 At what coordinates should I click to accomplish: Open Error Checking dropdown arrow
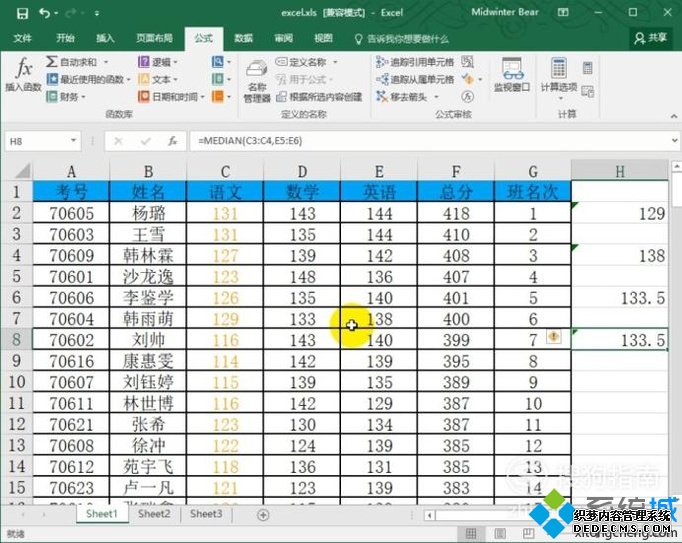[x=480, y=79]
